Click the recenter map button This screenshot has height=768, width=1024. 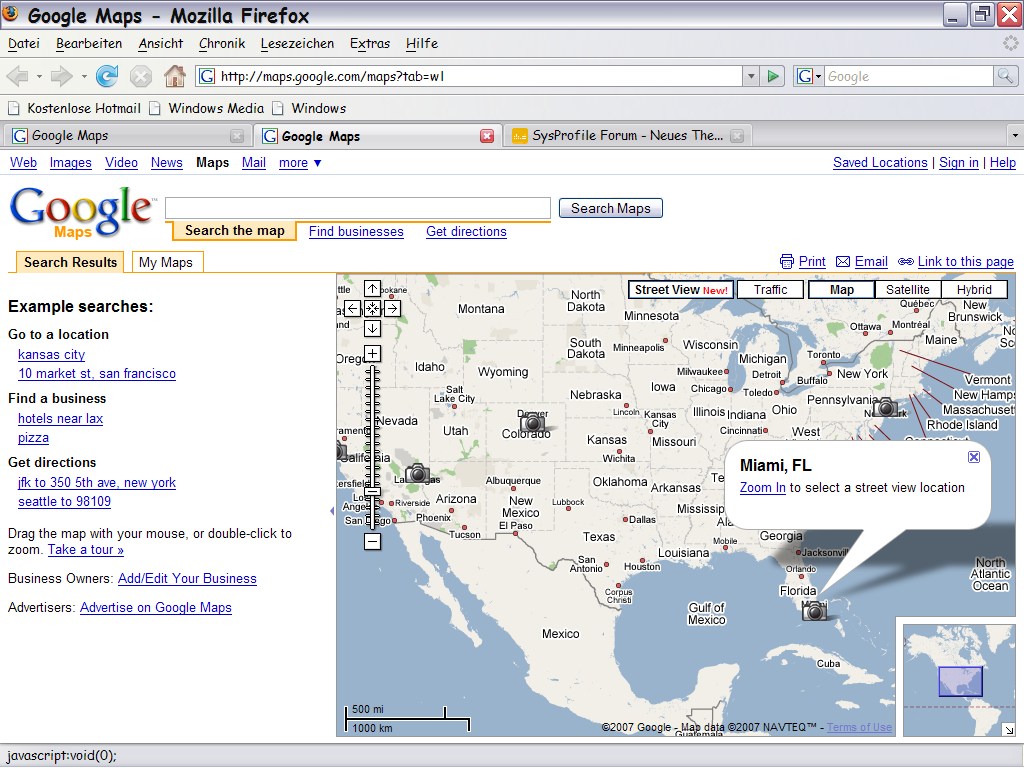[x=372, y=308]
